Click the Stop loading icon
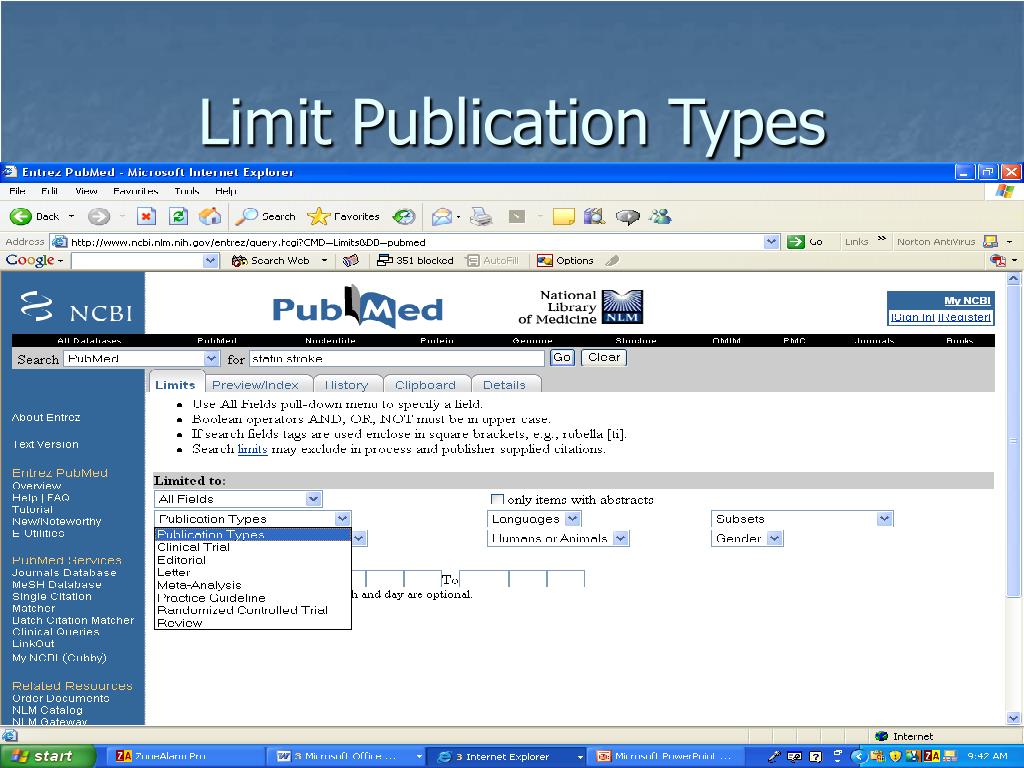The height and width of the screenshot is (768, 1024). click(146, 216)
